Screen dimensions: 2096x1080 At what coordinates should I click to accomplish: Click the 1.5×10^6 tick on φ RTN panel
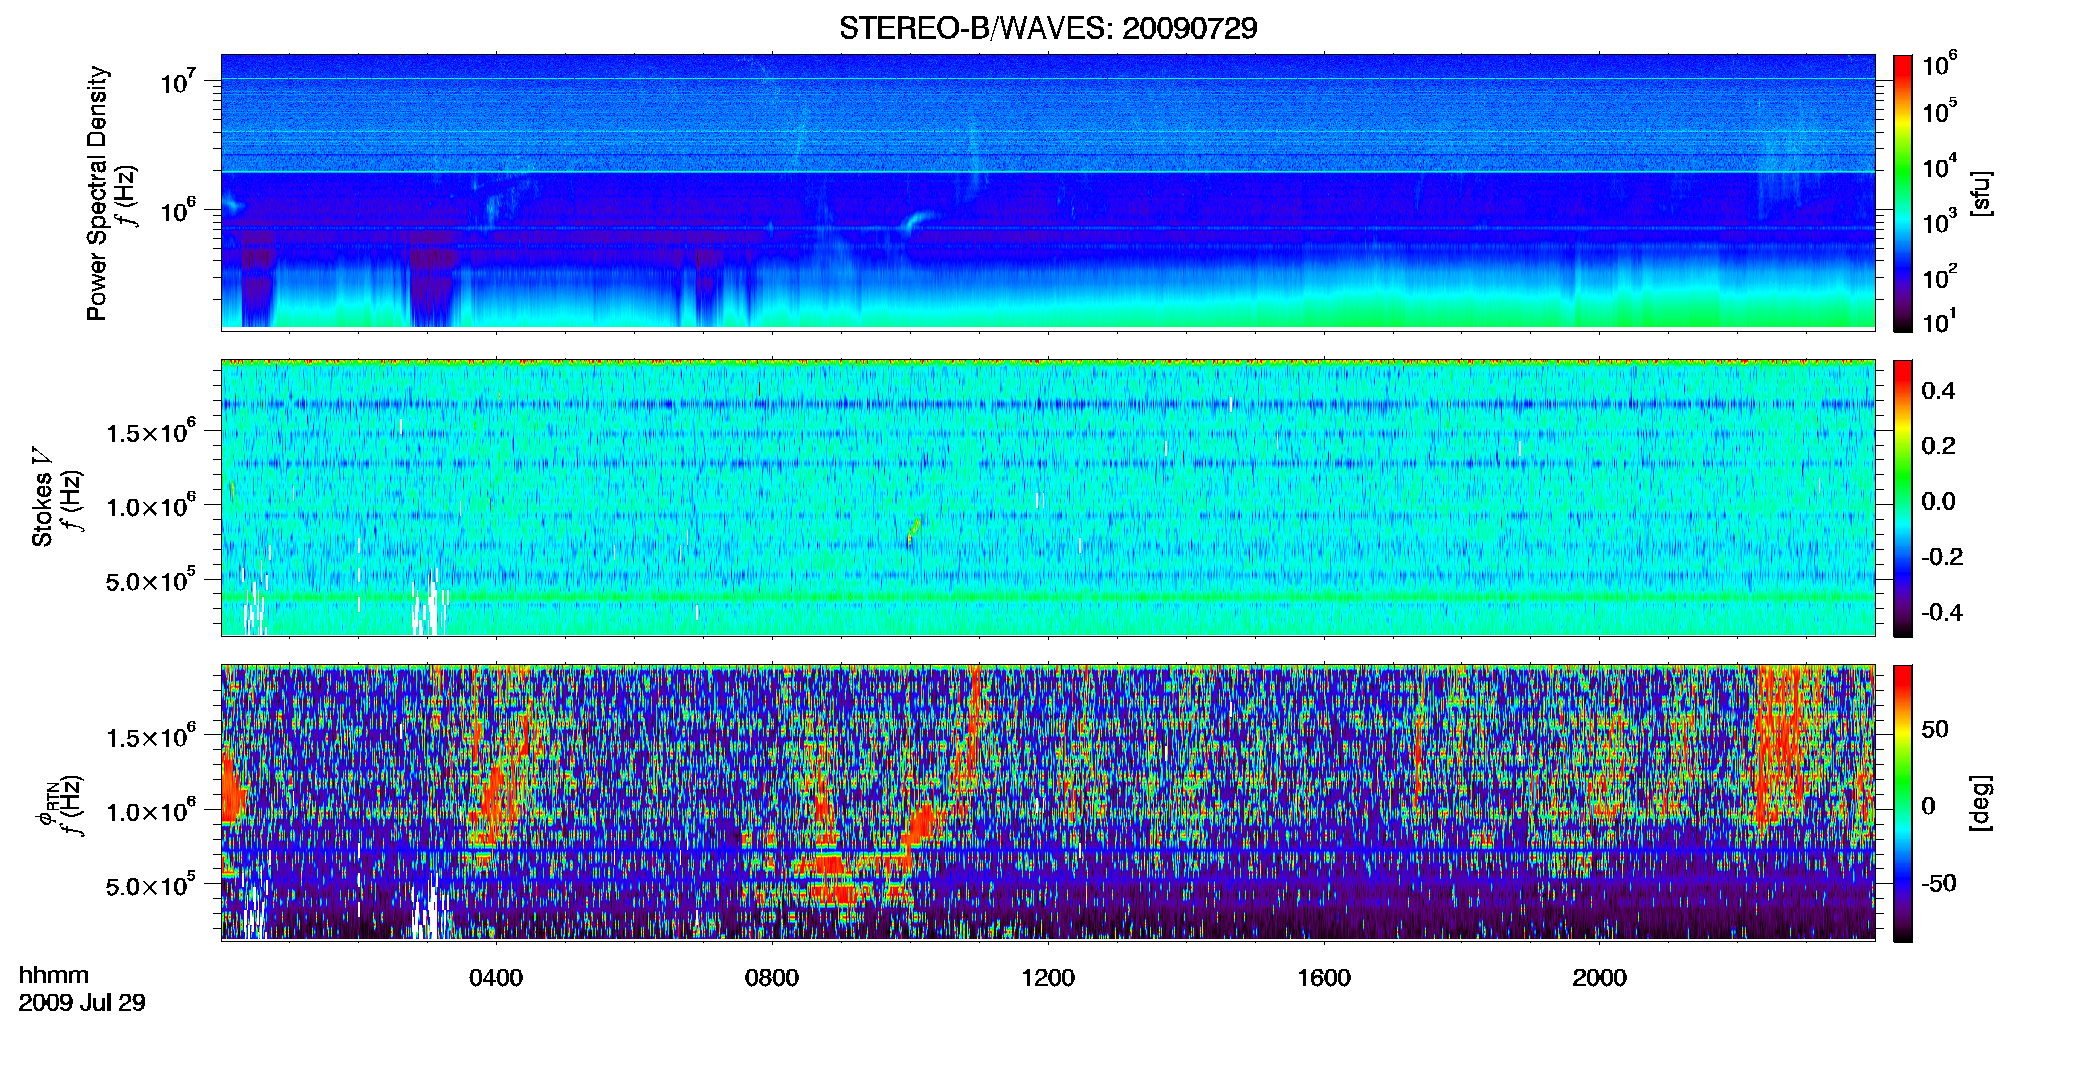[151, 736]
